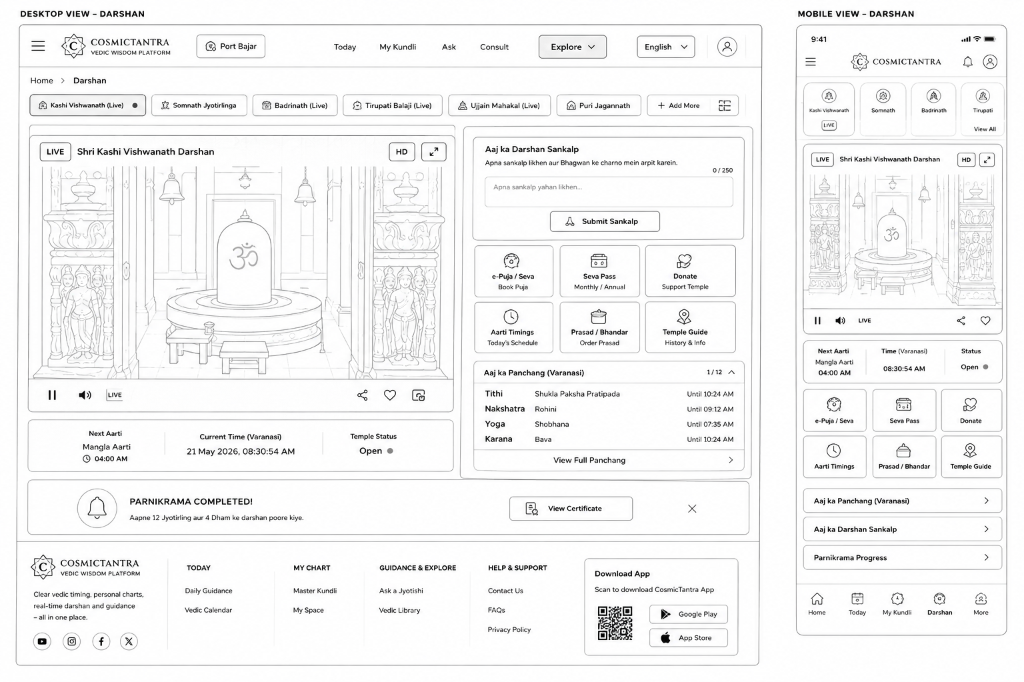Open mobile bottom nav Today tab
The height and width of the screenshot is (682, 1024).
(857, 604)
